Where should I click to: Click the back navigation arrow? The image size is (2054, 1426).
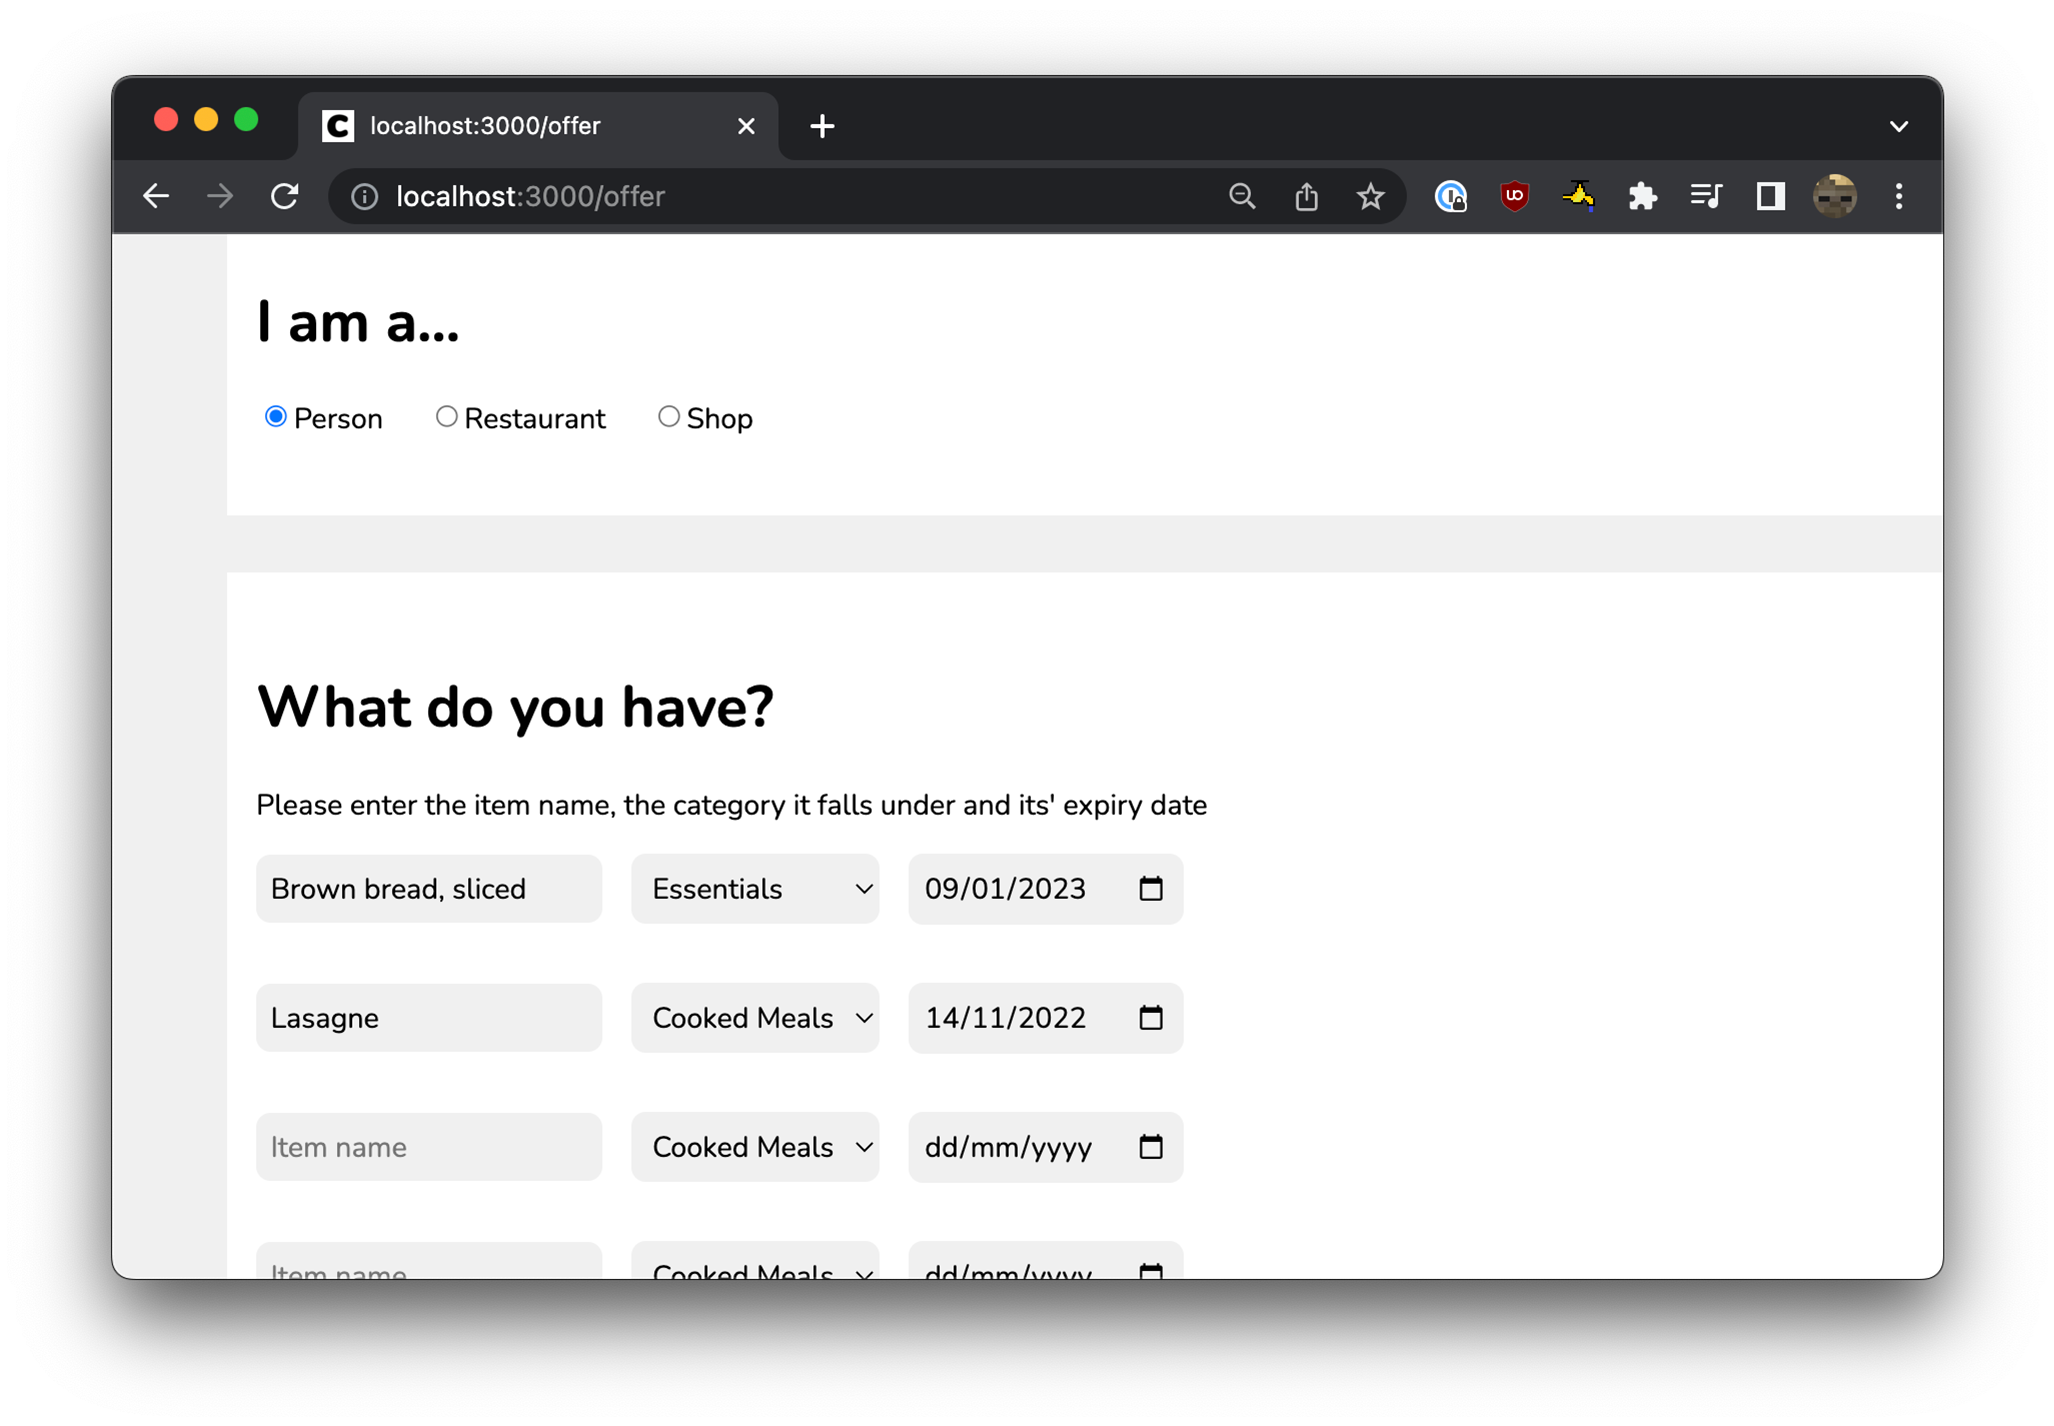tap(156, 196)
